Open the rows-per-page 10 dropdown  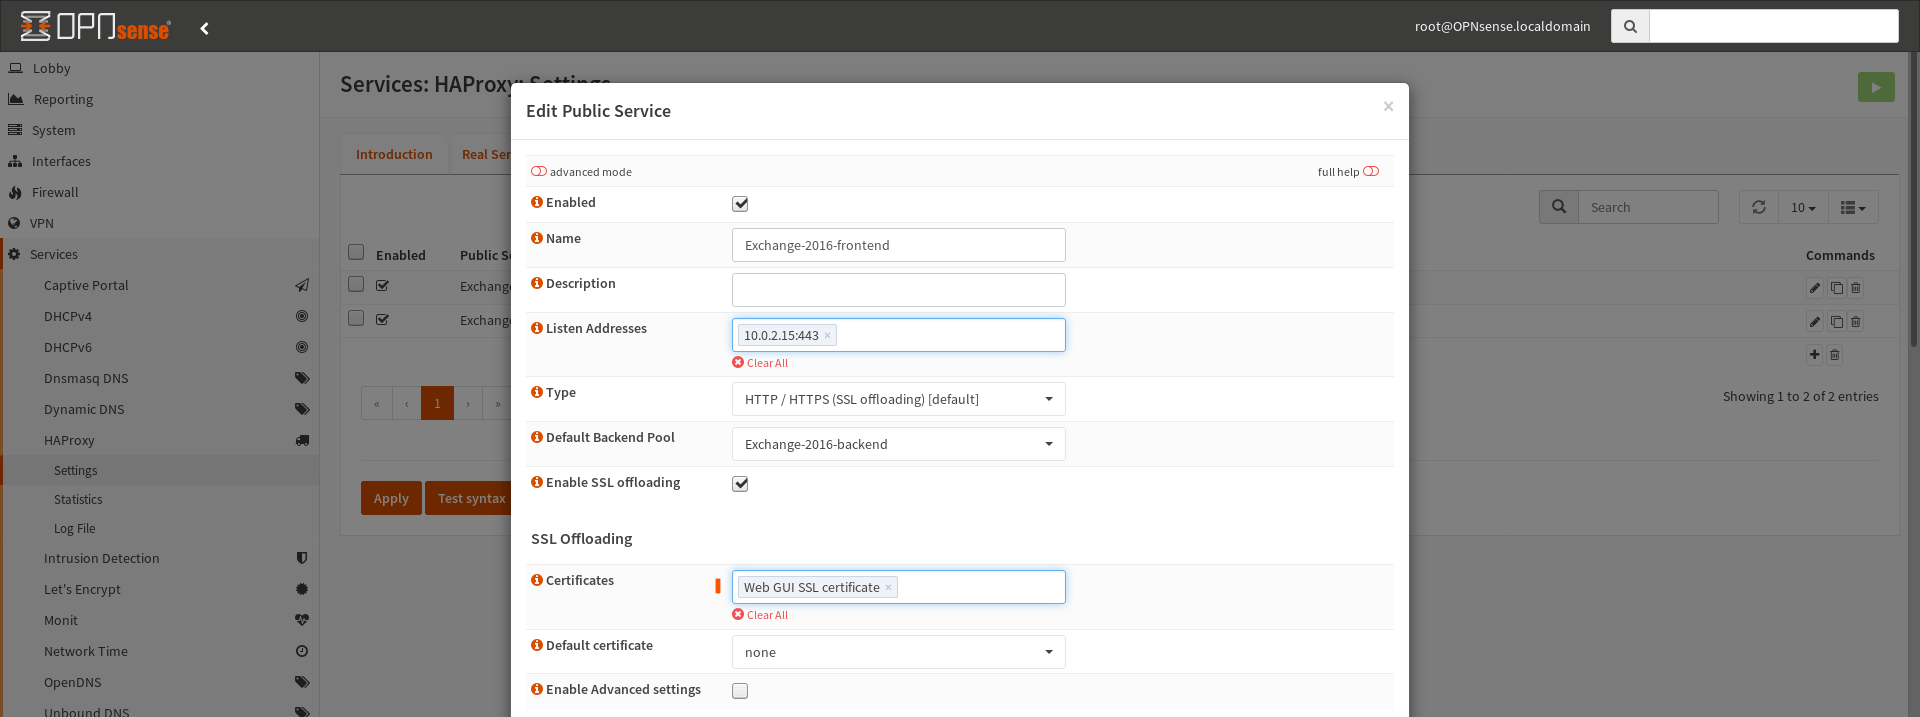click(1803, 207)
